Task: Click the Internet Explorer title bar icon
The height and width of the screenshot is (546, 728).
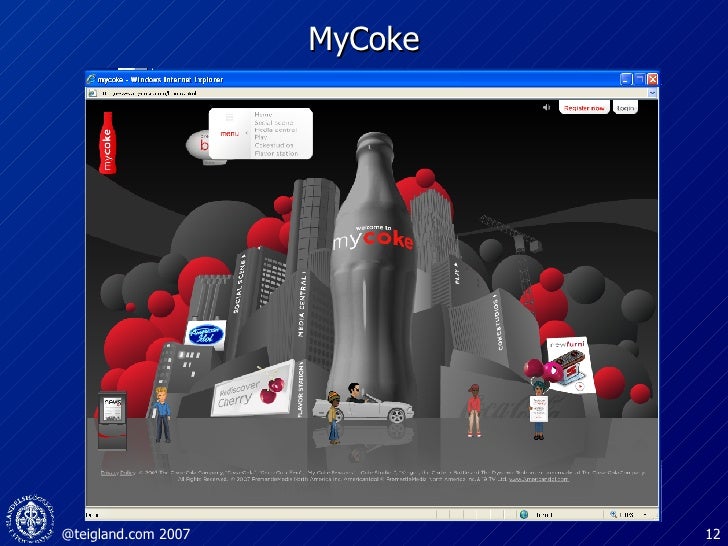Action: [91, 79]
